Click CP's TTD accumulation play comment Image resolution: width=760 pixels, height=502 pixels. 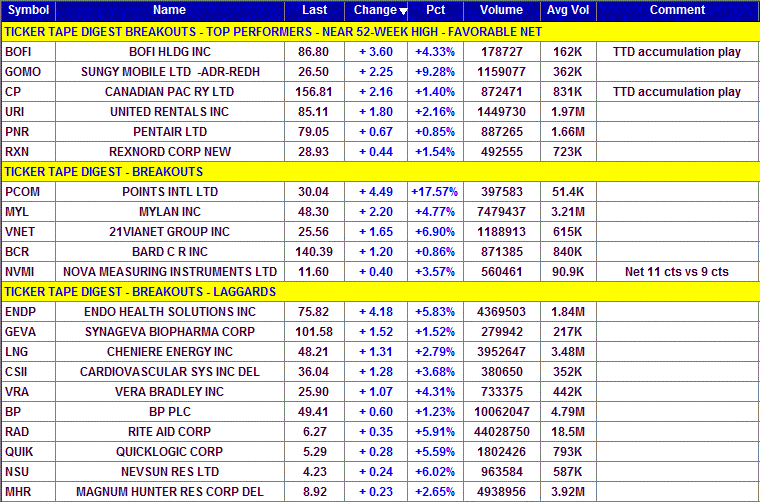tap(677, 92)
